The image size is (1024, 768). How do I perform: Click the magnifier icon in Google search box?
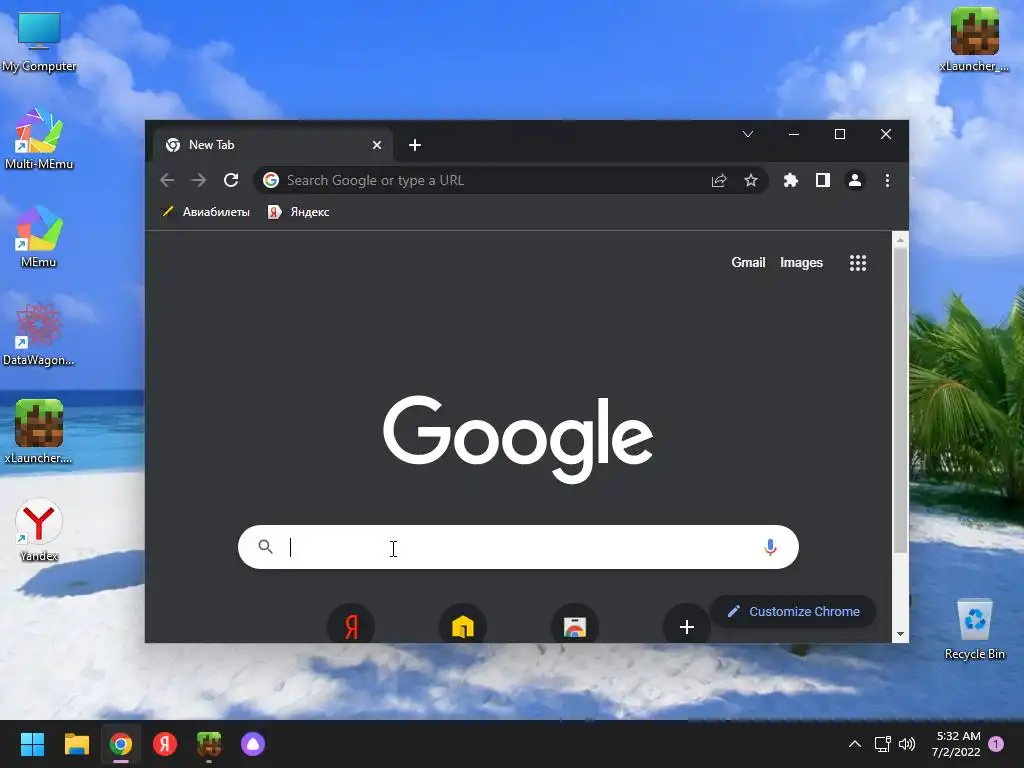coord(265,547)
